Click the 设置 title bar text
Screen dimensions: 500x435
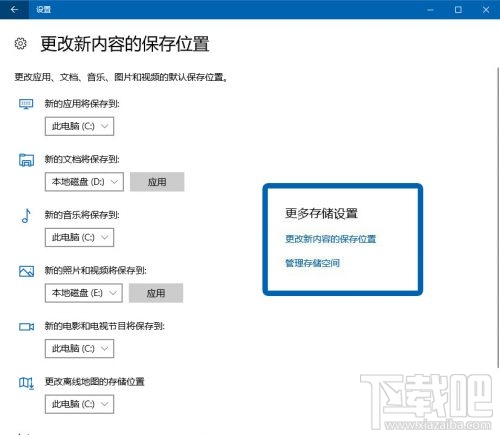[x=43, y=10]
